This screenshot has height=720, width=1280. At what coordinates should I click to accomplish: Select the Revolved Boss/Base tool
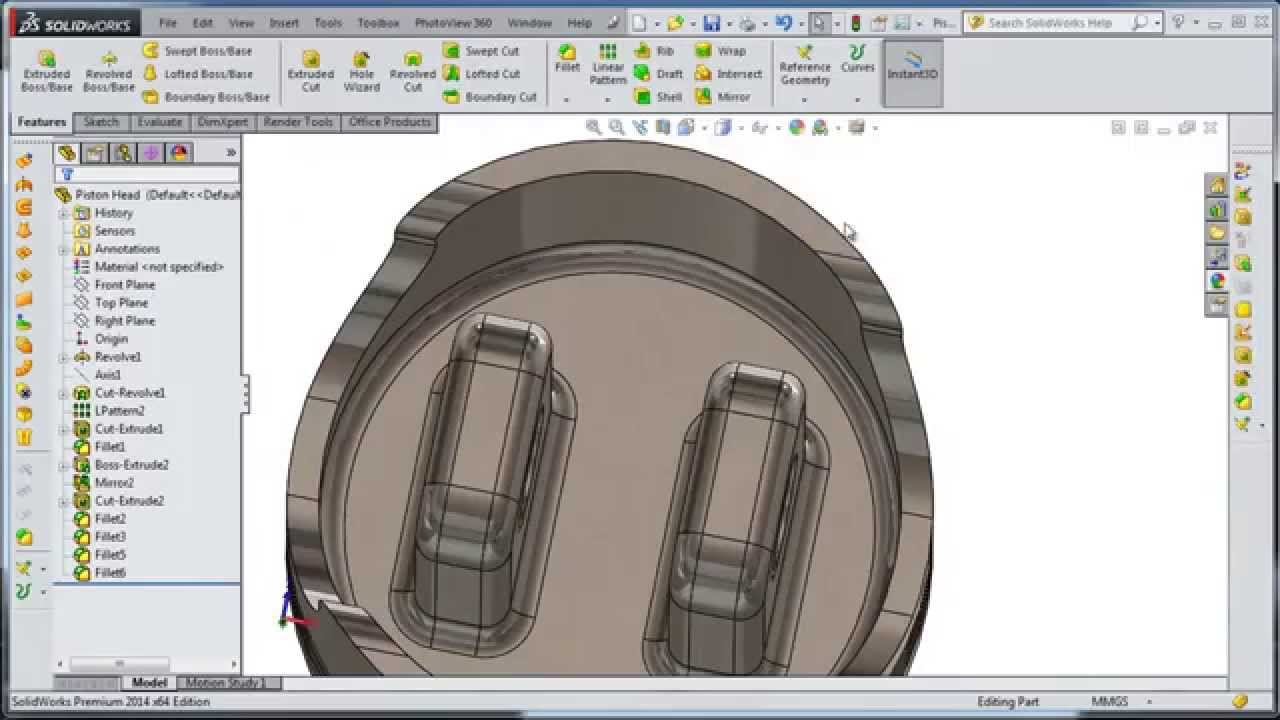(108, 71)
